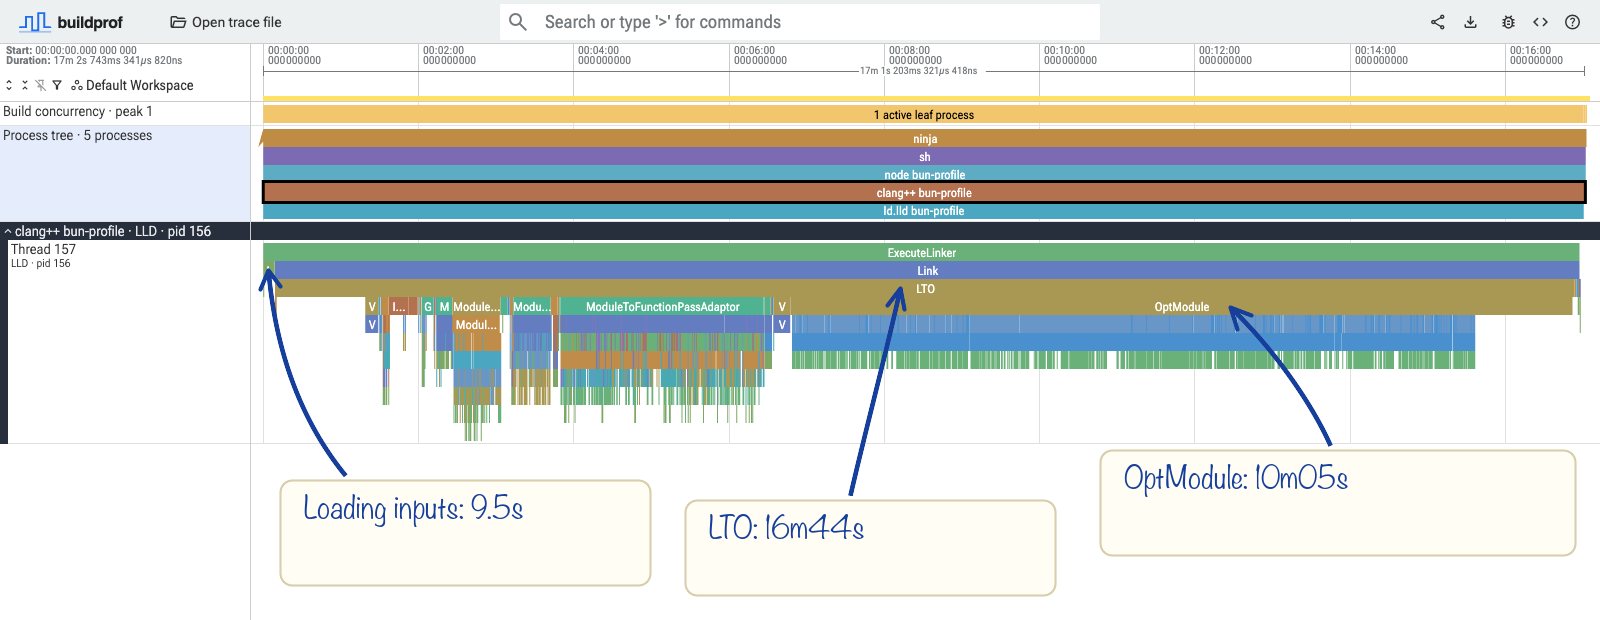Viewport: 1600px width, 620px height.
Task: Click the magnifier search icon
Action: (x=518, y=22)
